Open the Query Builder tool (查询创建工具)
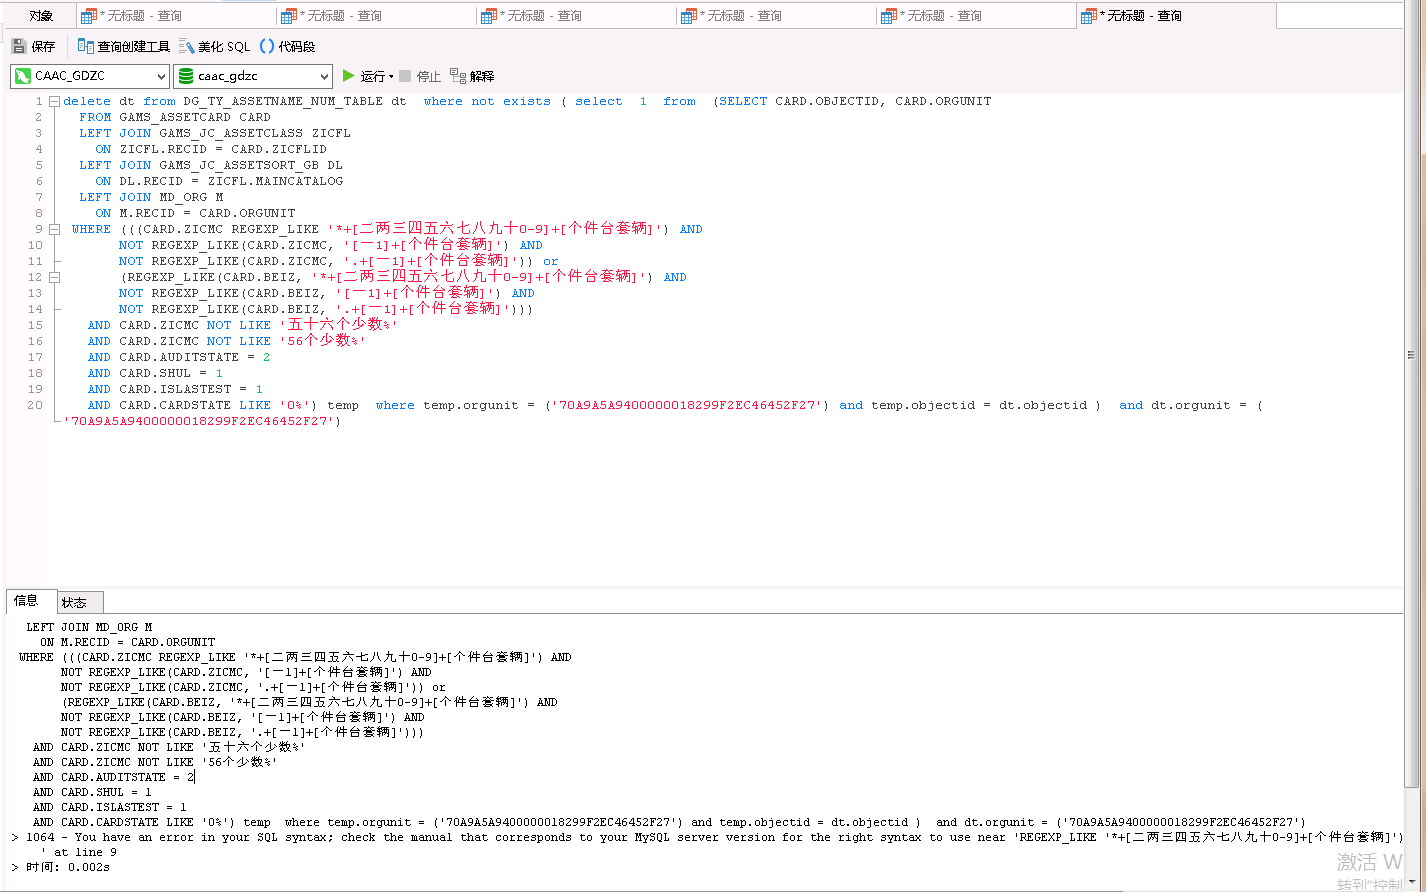The image size is (1426, 892). (x=86, y=46)
